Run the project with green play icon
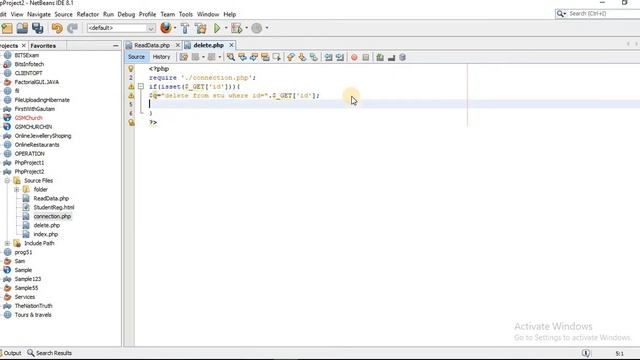Viewport: 640px width, 360px height. click(x=217, y=28)
